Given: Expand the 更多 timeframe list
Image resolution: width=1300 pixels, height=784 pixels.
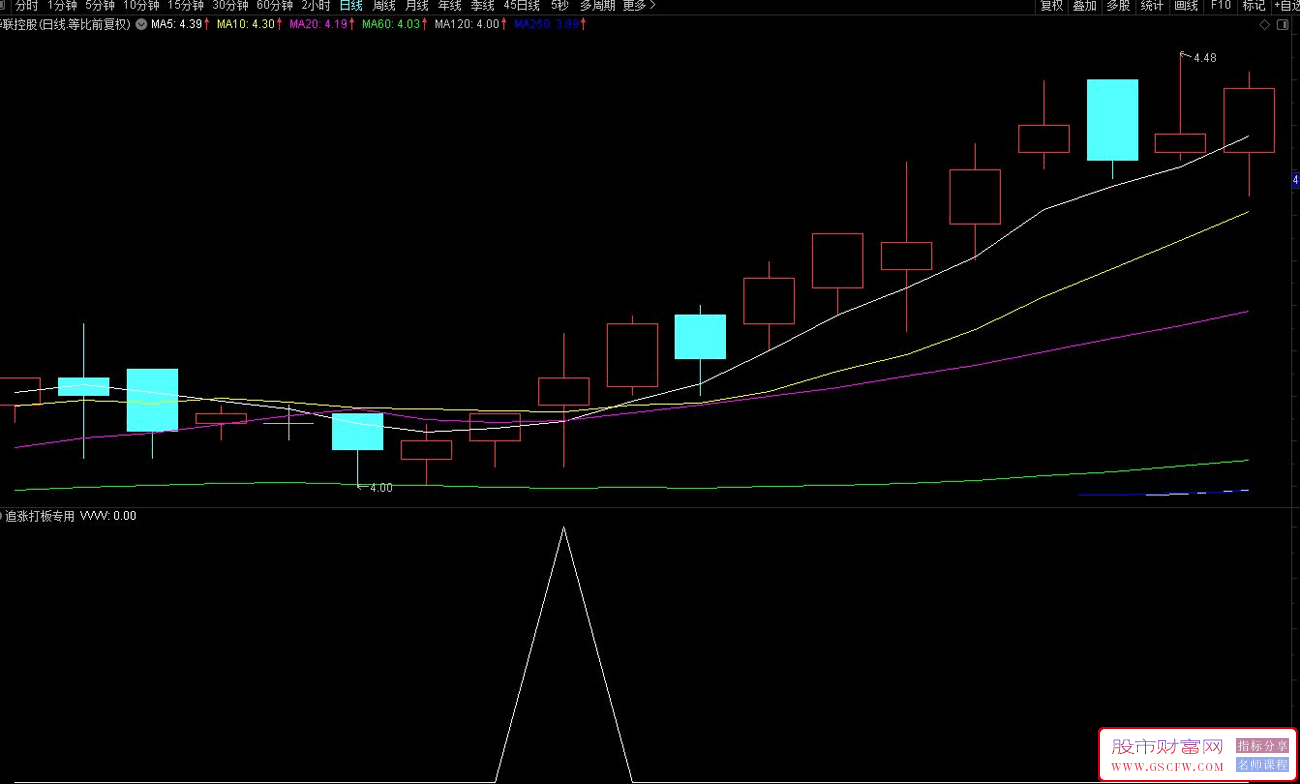Looking at the screenshot, I should pyautogui.click(x=638, y=6).
